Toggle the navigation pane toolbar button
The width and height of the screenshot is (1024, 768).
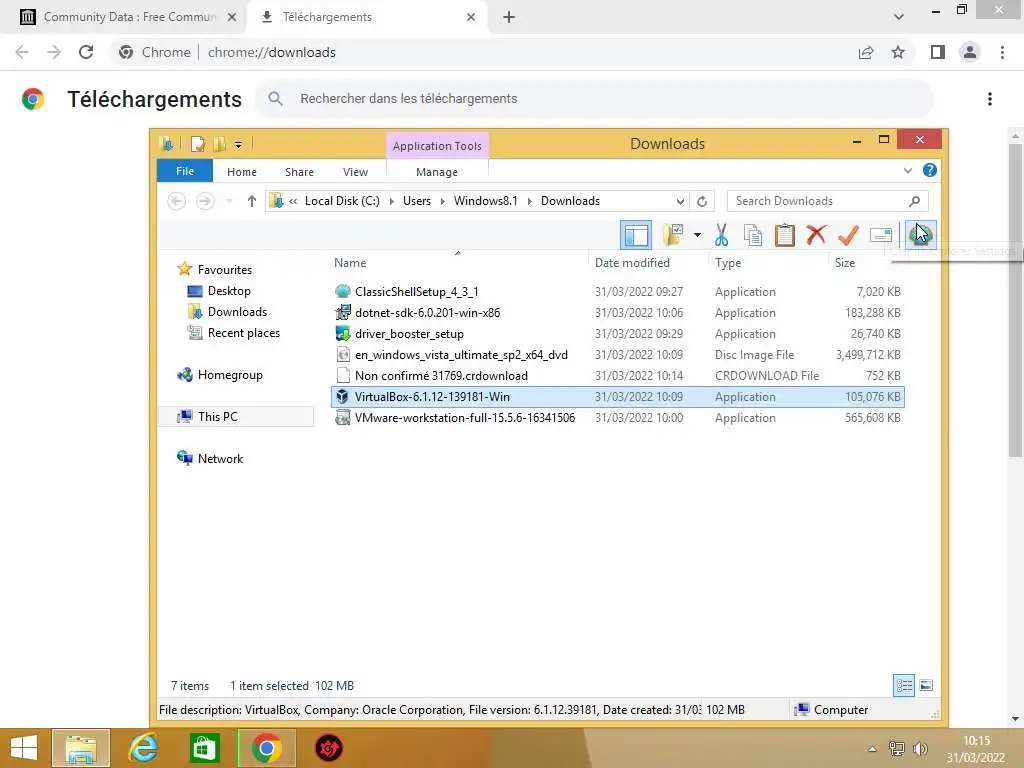coord(636,235)
